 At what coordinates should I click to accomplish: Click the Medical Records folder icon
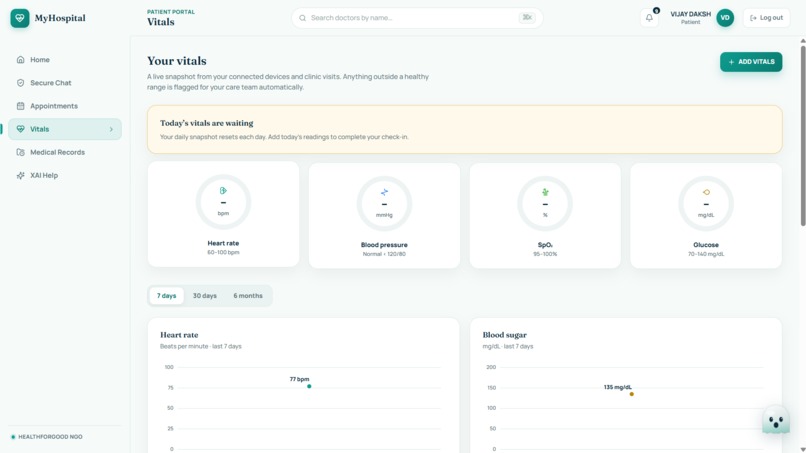pos(21,152)
